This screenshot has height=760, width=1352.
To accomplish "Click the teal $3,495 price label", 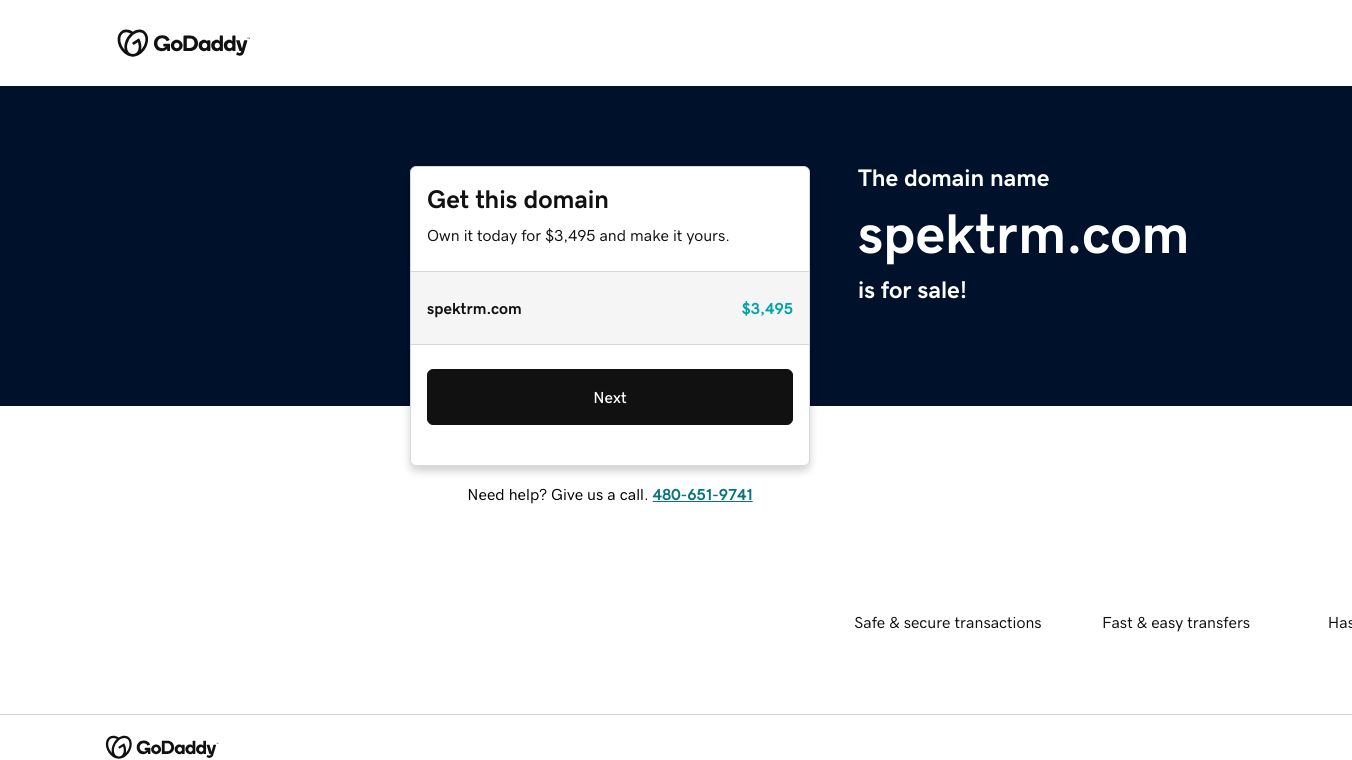I will click(767, 308).
